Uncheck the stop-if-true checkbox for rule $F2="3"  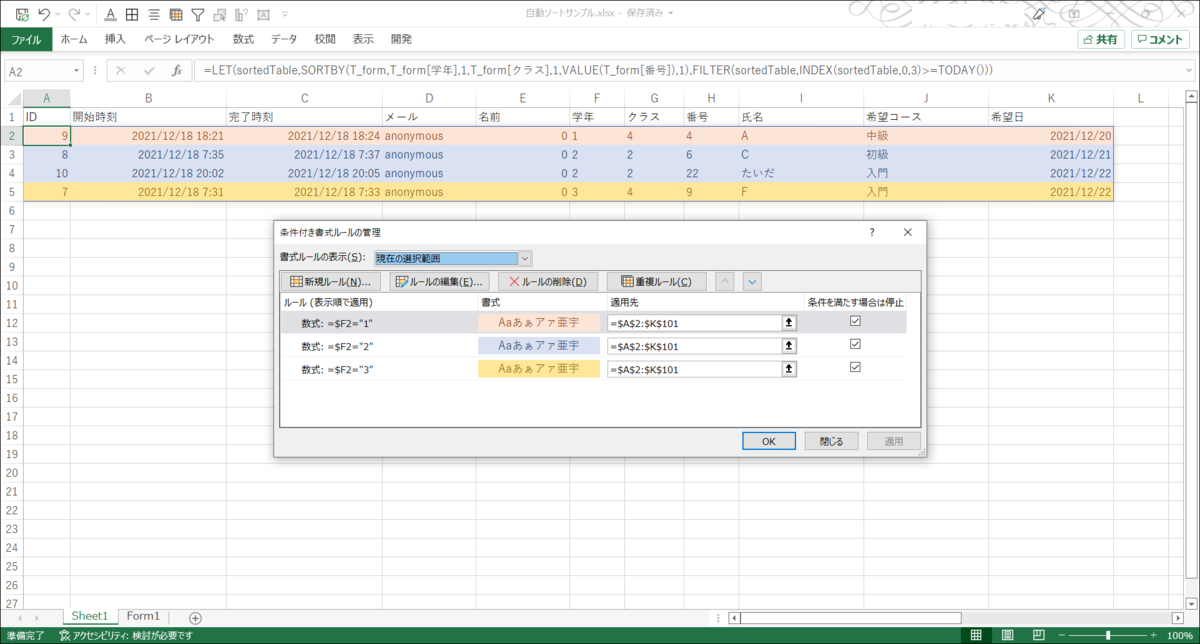pyautogui.click(x=856, y=367)
